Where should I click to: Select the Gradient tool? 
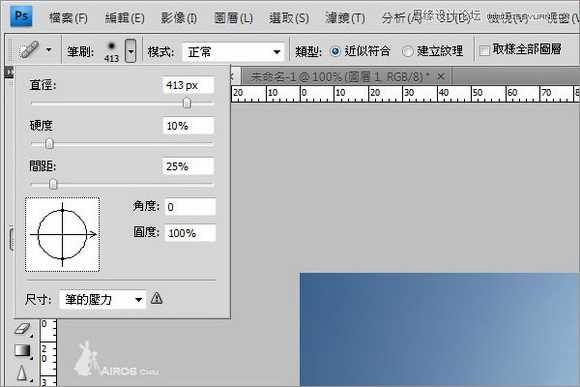click(x=23, y=350)
